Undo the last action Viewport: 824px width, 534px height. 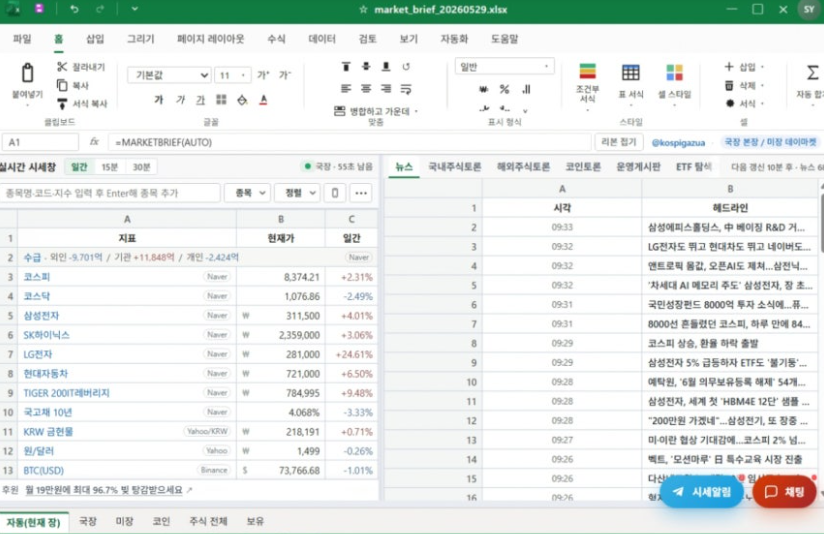tap(74, 9)
